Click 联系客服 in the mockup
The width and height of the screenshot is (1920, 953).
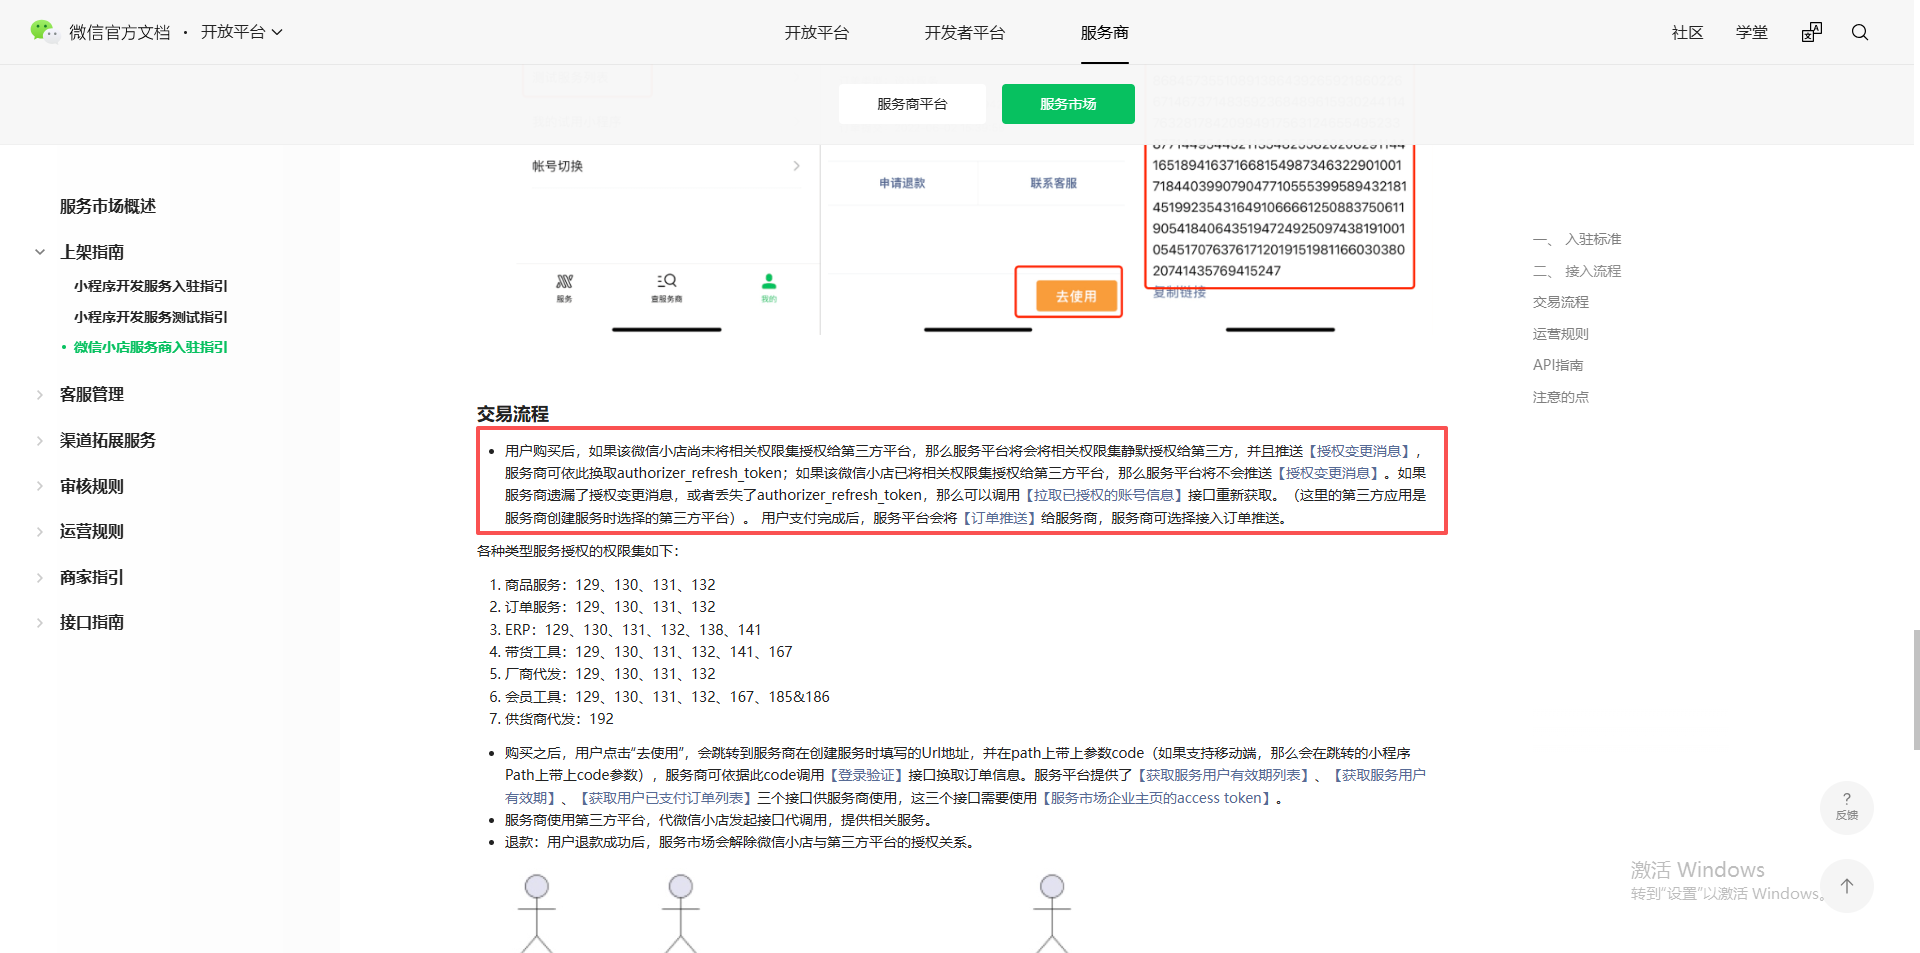tap(1054, 183)
